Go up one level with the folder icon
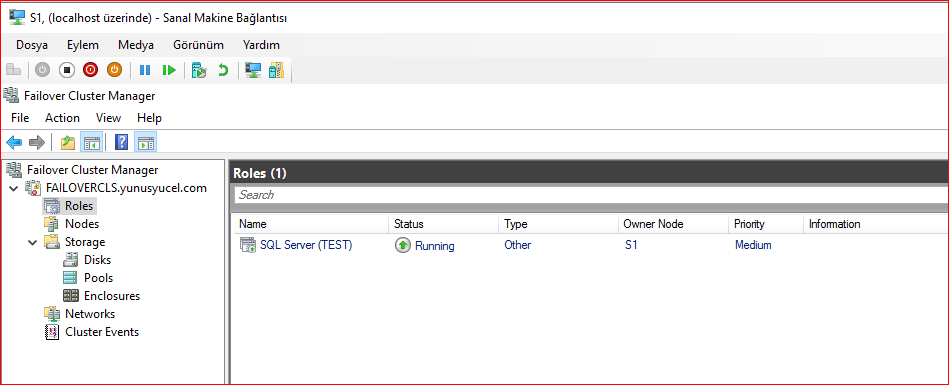949x385 pixels. coord(68,143)
